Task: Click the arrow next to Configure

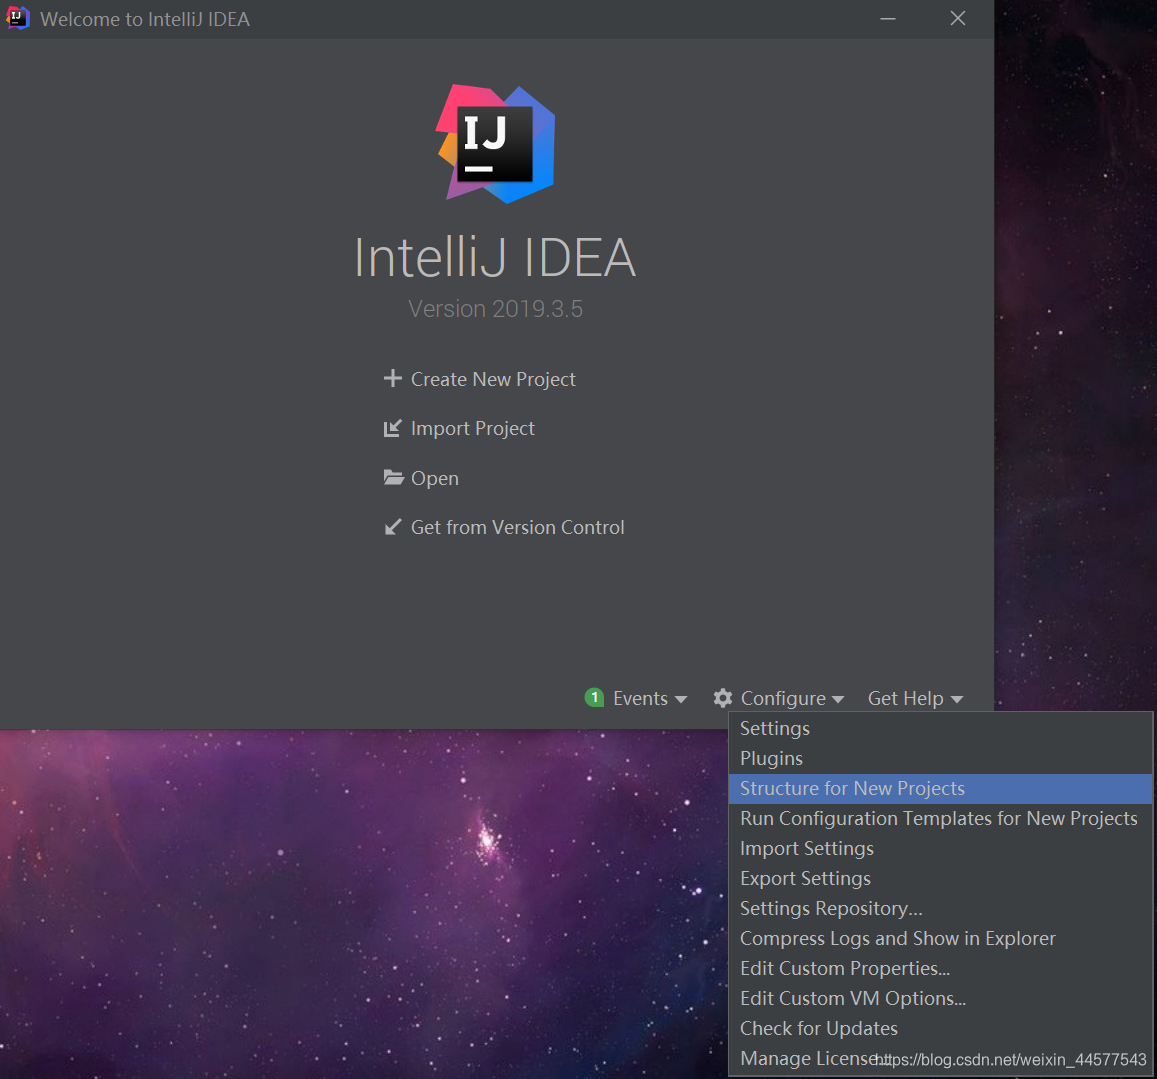Action: tap(837, 700)
